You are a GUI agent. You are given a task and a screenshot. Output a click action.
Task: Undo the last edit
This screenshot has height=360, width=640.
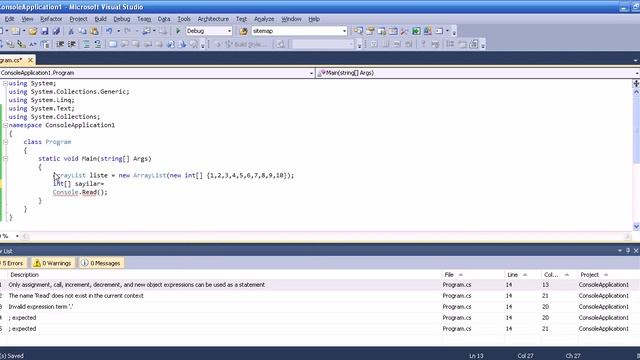(109, 31)
